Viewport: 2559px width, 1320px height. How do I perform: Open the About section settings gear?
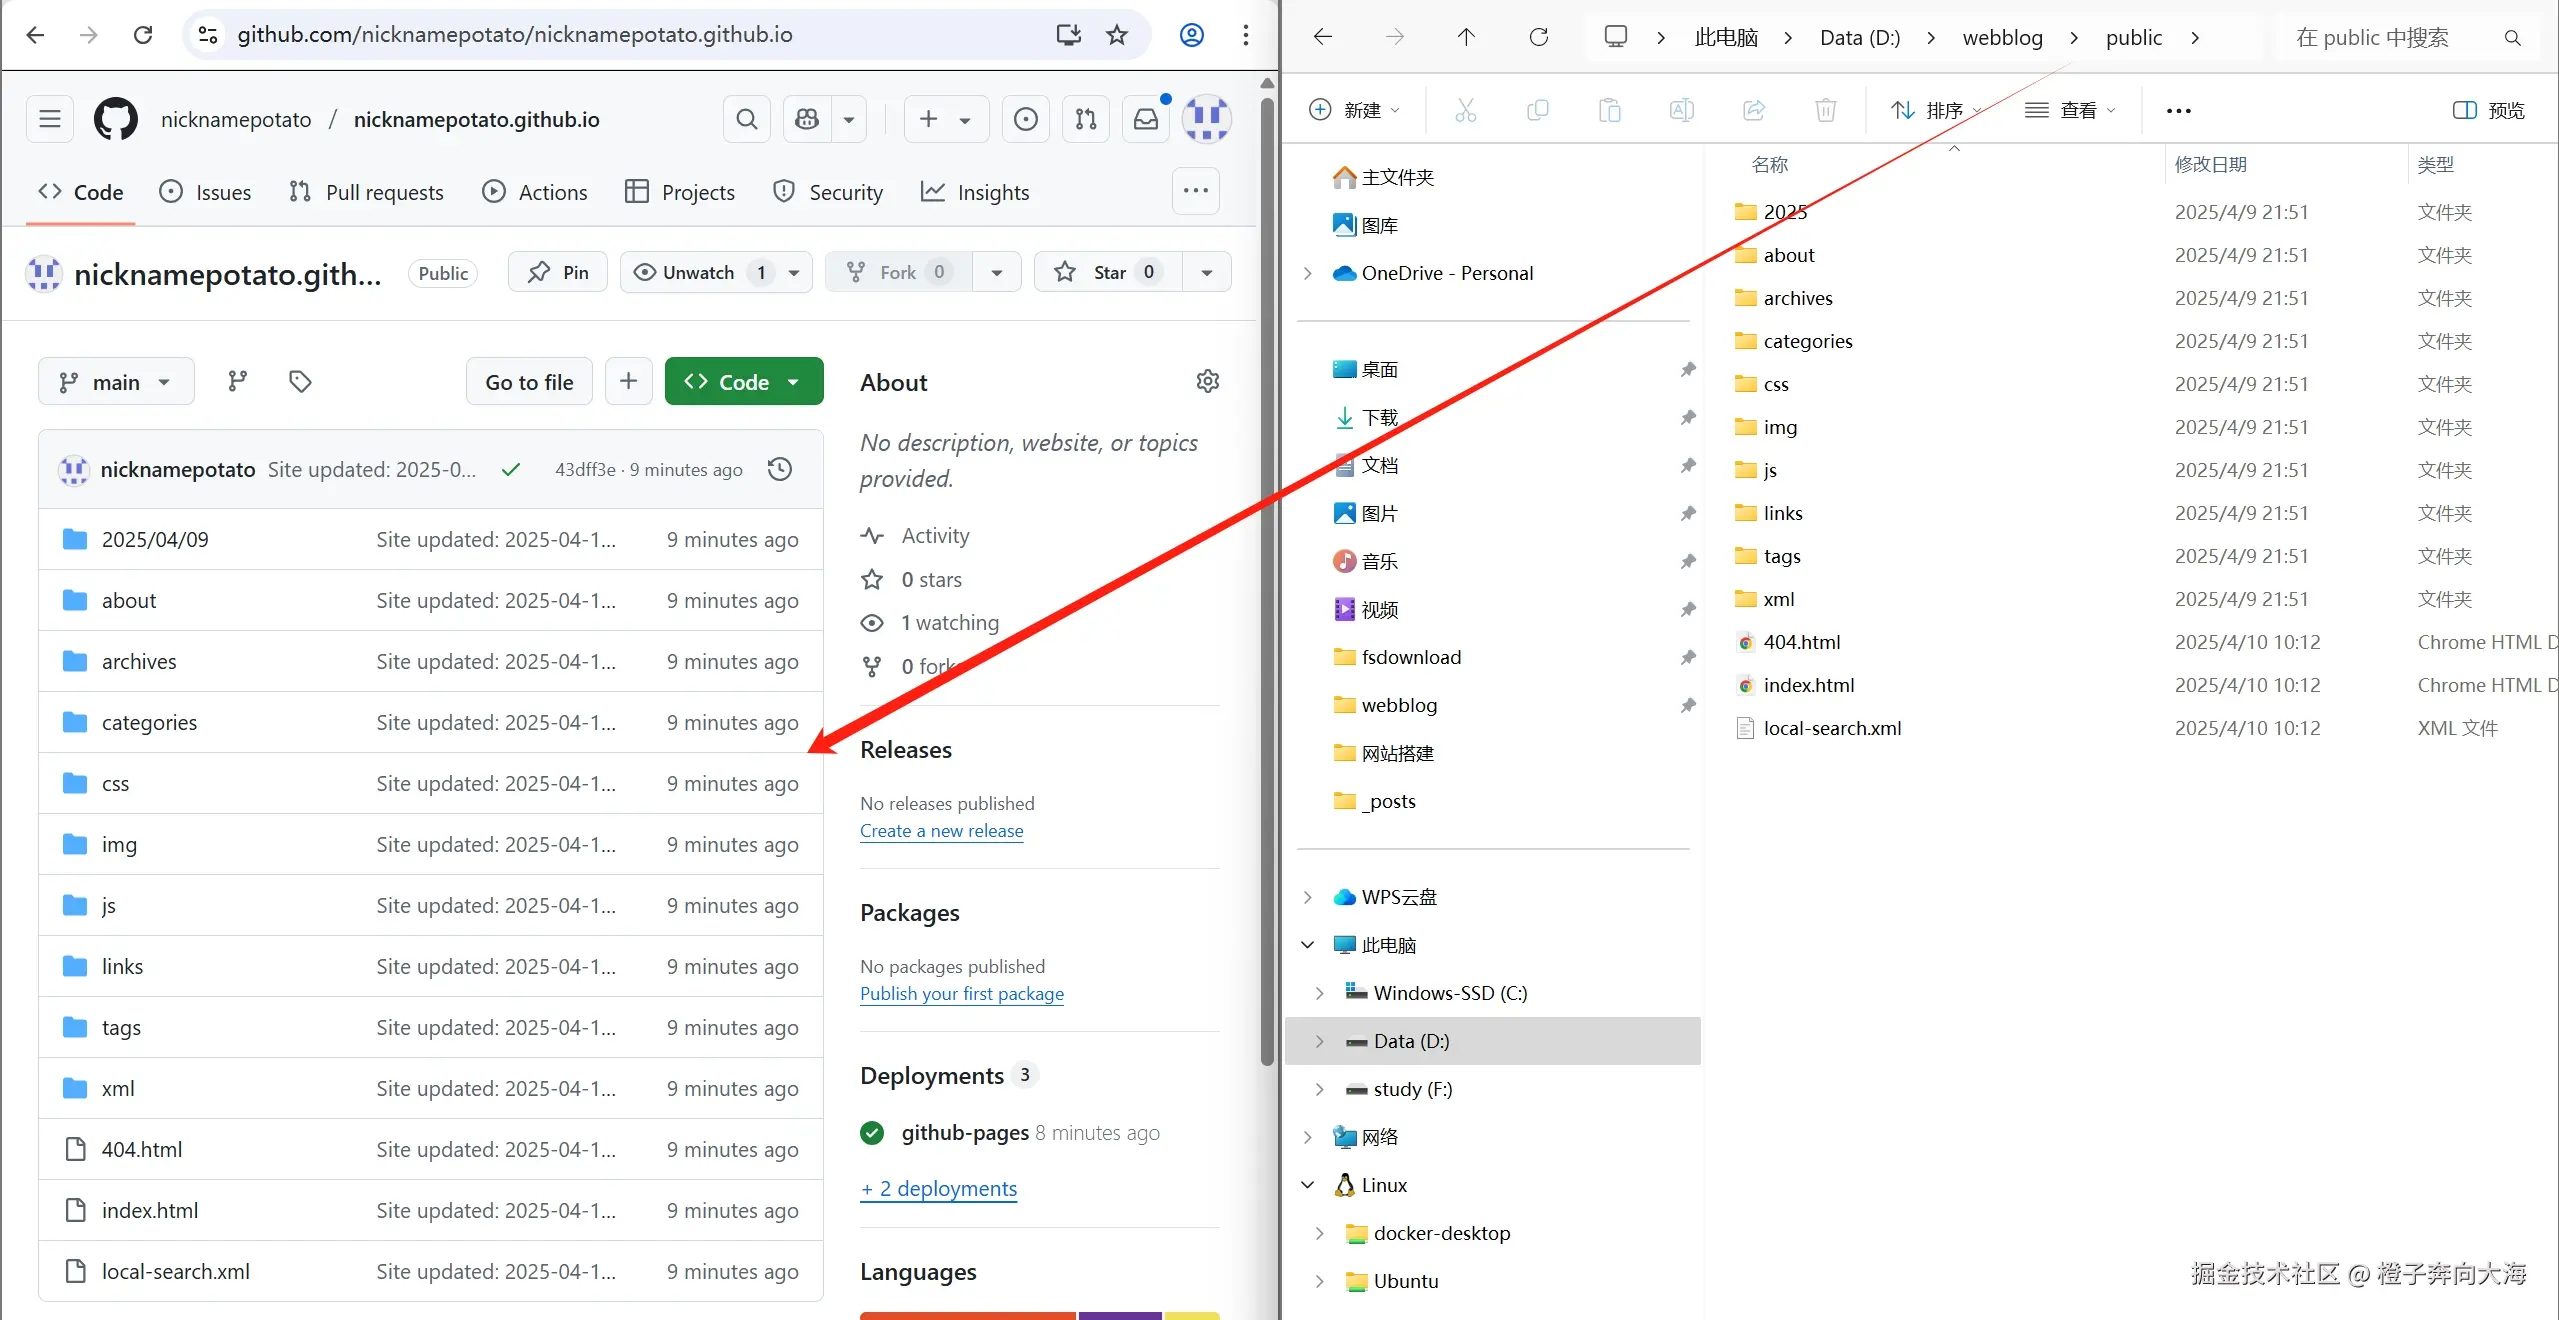pyautogui.click(x=1207, y=382)
